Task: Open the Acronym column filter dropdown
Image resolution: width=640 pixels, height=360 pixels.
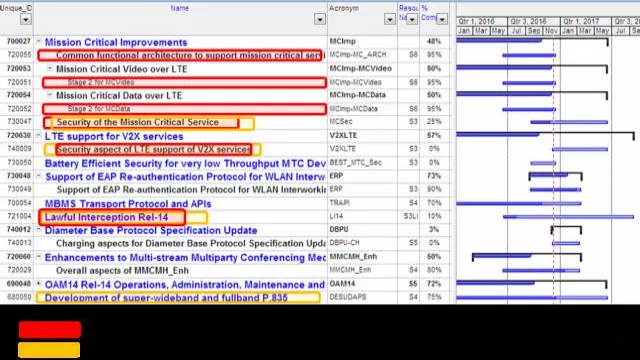Action: coord(389,19)
